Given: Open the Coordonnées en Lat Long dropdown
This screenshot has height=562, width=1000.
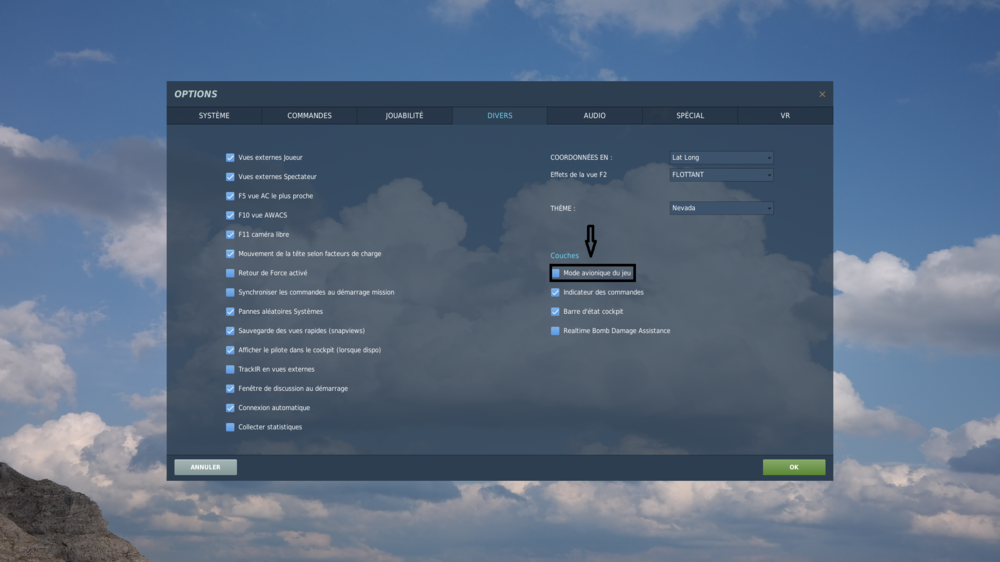Looking at the screenshot, I should coord(721,158).
